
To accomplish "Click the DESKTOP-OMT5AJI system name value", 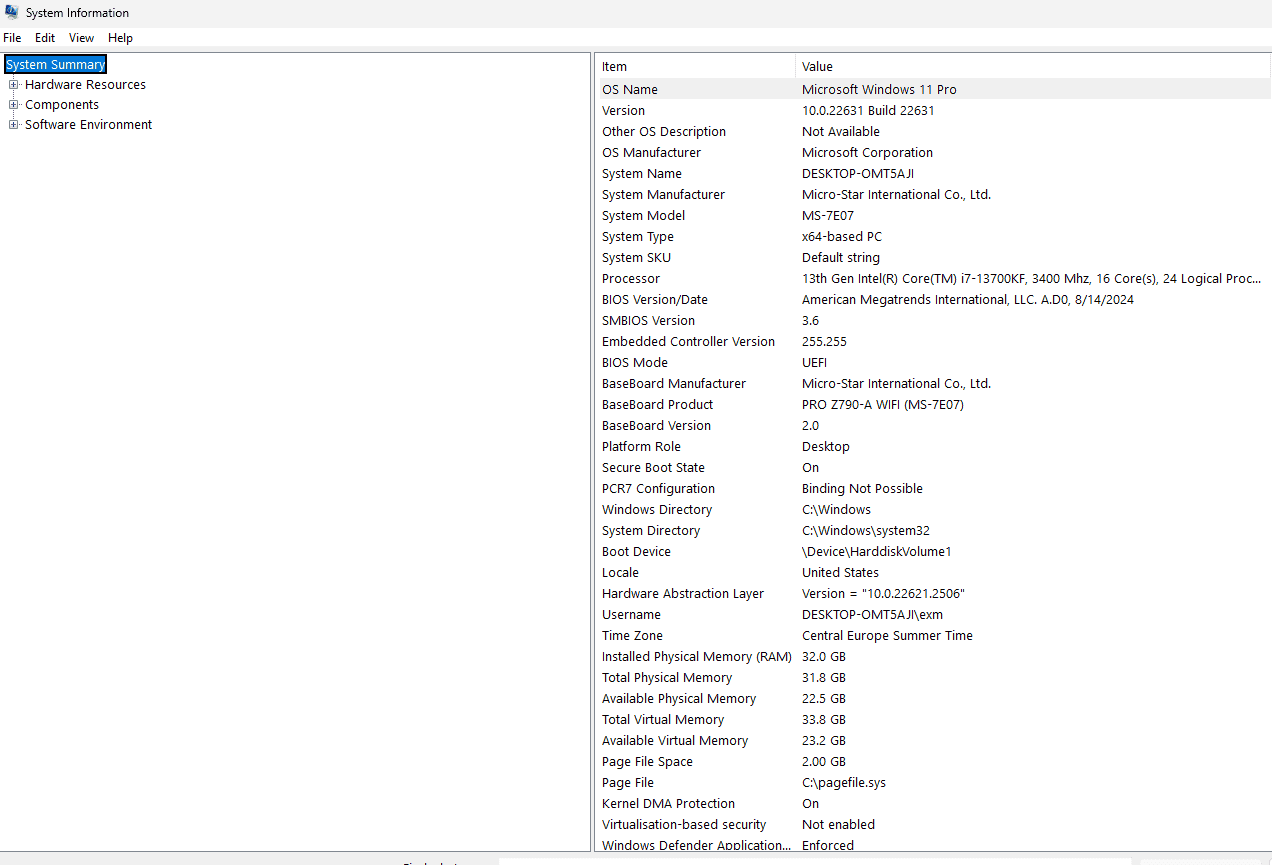I will (858, 174).
